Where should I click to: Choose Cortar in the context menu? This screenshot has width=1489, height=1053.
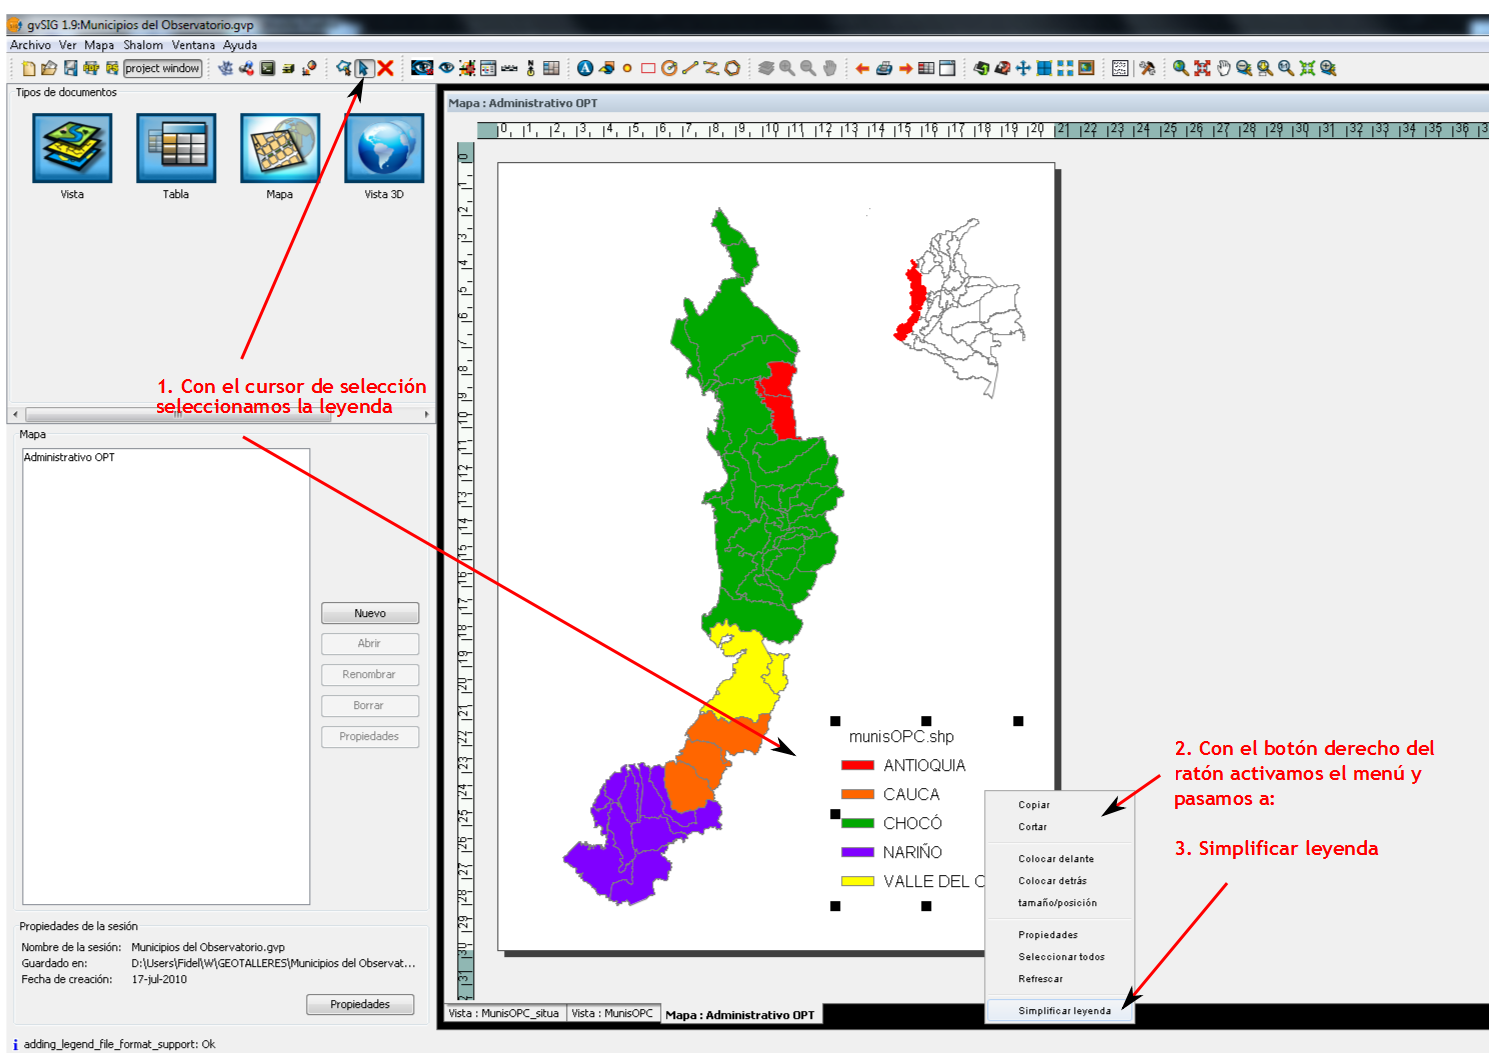1060,827
